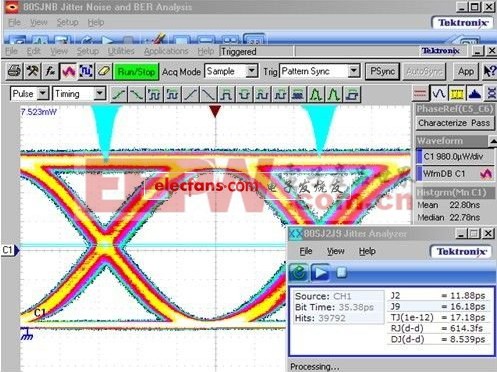The width and height of the screenshot is (497, 372).
Task: Click the pink wave icon beside WfmDB C1
Action: [486, 174]
